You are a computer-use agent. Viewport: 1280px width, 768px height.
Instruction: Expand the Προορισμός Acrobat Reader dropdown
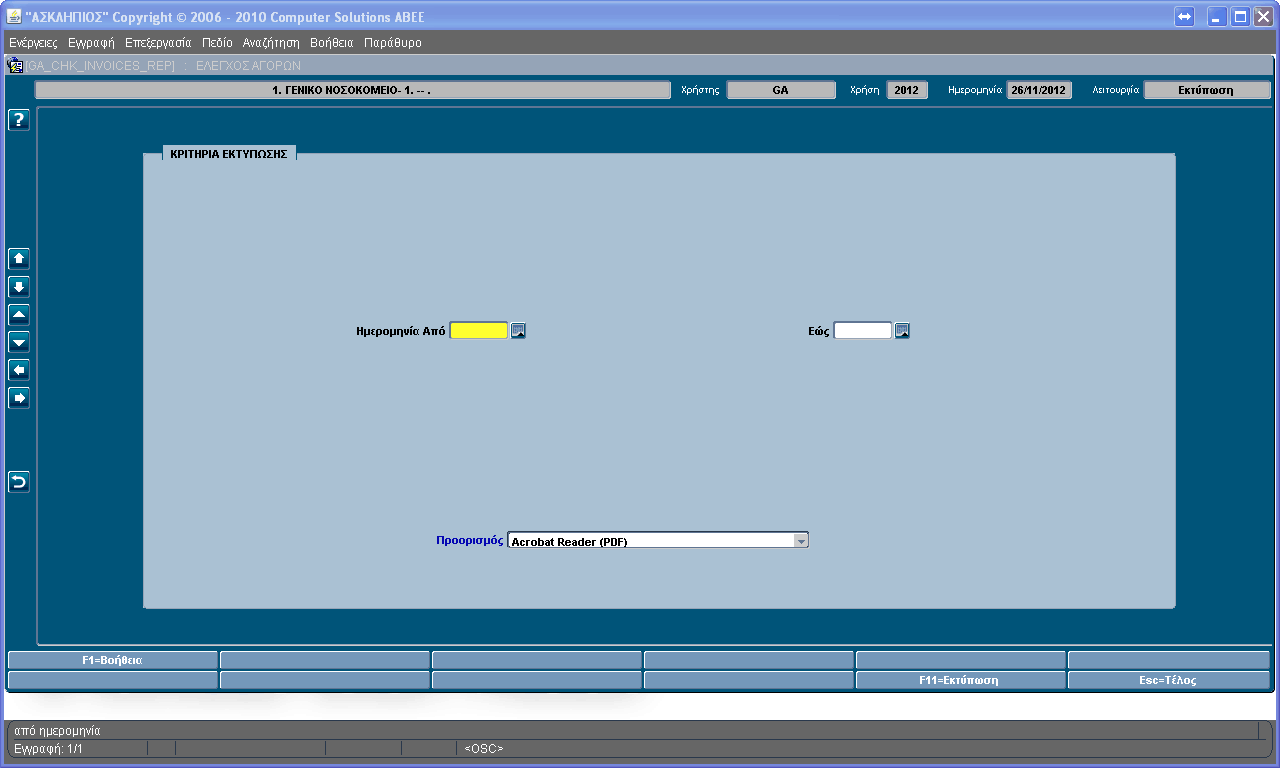800,541
